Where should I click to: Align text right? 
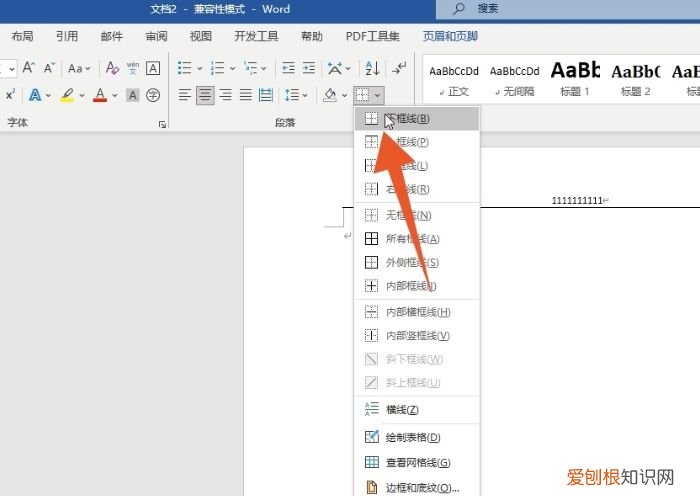[x=225, y=95]
